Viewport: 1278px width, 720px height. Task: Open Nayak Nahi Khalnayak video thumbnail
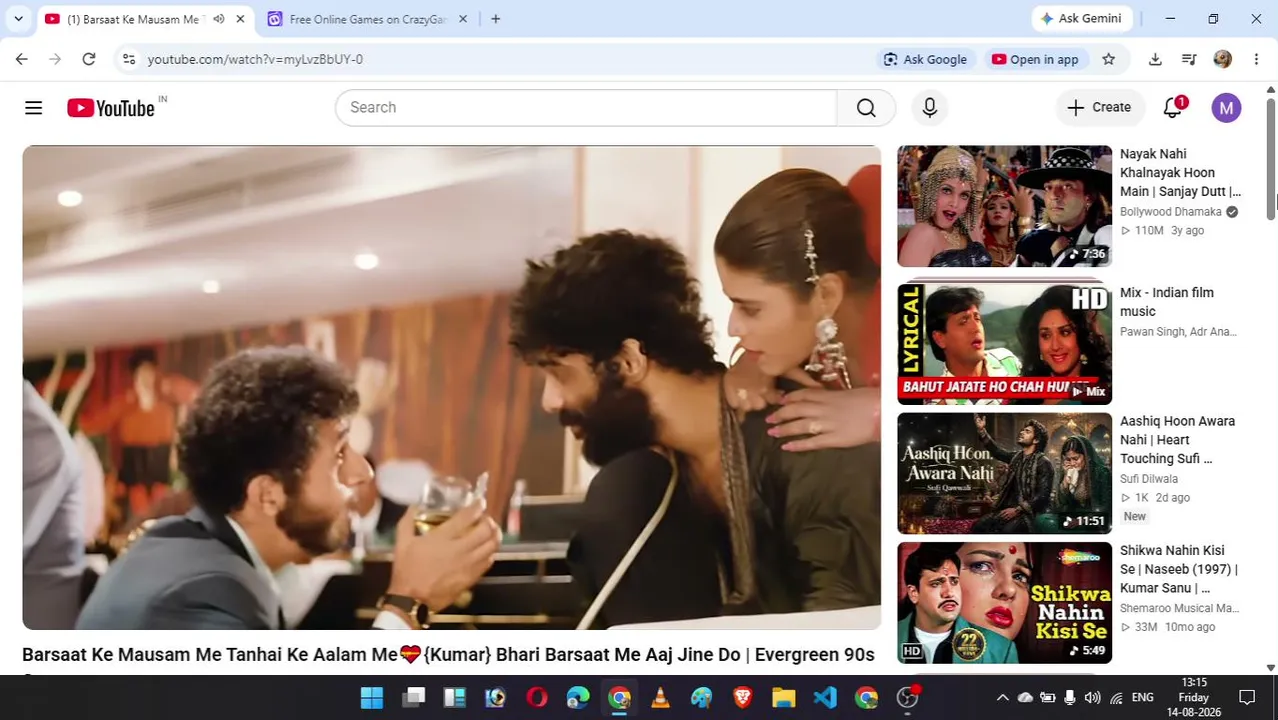click(x=1004, y=206)
